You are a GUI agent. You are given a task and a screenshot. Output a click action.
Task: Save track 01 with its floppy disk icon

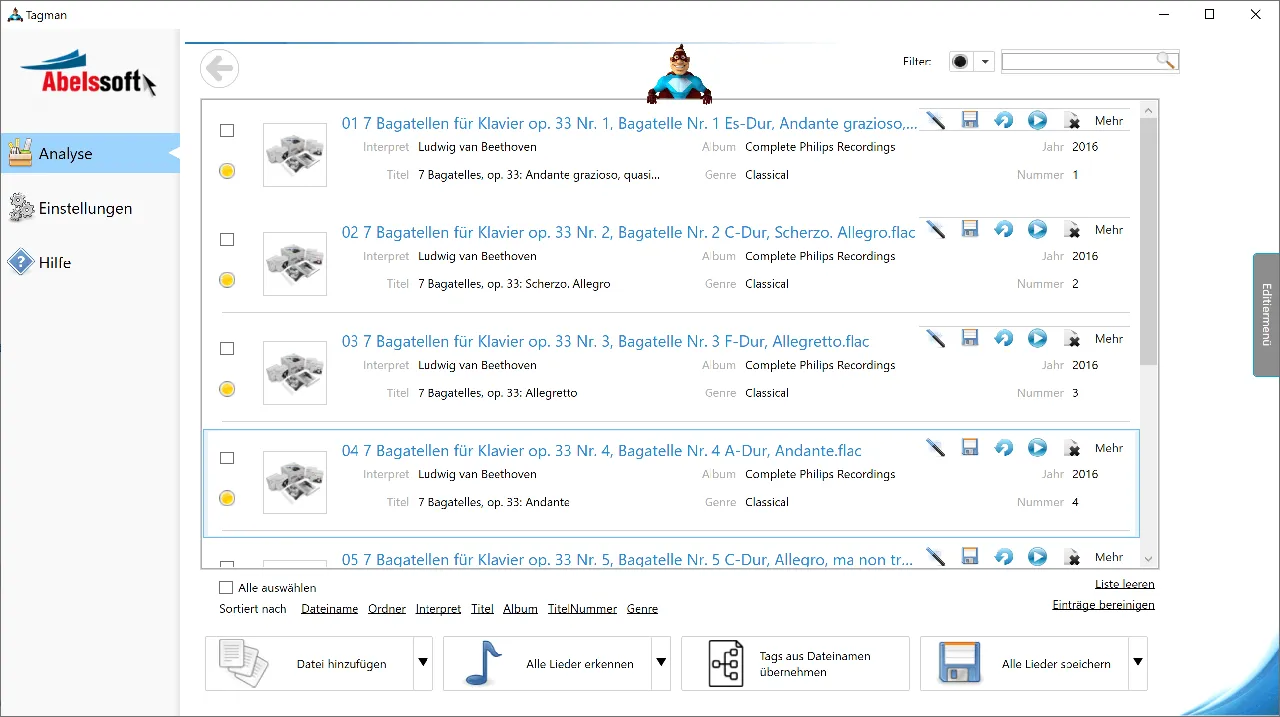(x=969, y=120)
